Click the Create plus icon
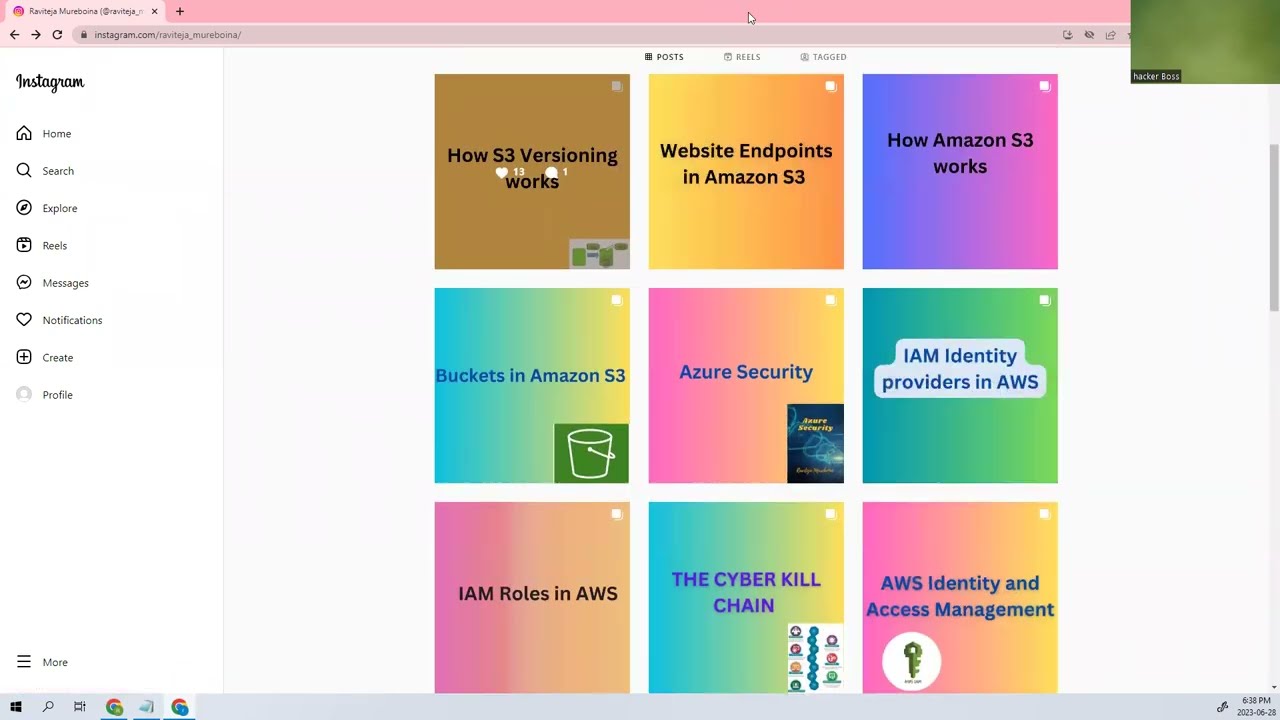Image resolution: width=1280 pixels, height=720 pixels. (24, 357)
